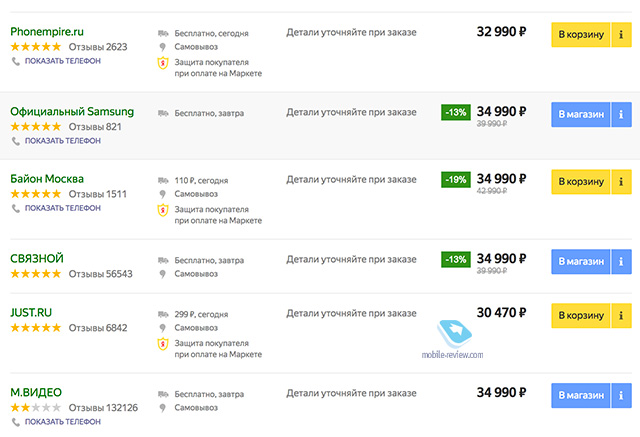Screen dimensions: 640x437
Task: Click the -19% discount badge
Action: 456,180
